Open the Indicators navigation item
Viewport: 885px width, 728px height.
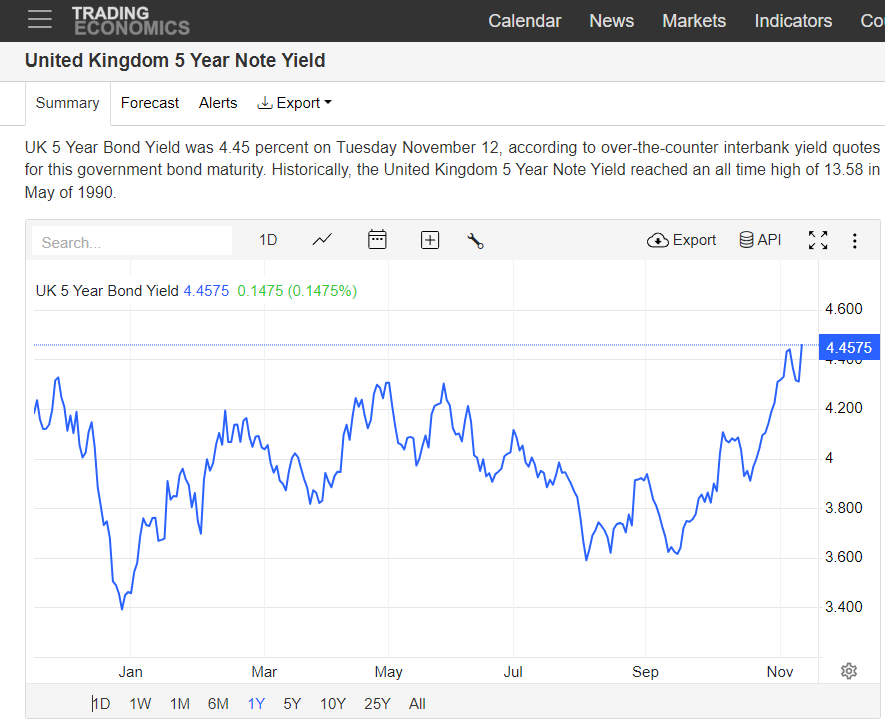click(793, 21)
